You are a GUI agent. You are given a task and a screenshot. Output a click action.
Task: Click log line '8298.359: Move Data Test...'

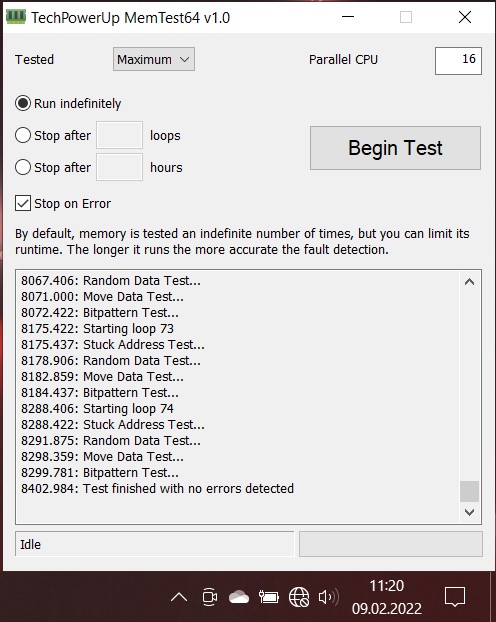pyautogui.click(x=102, y=457)
